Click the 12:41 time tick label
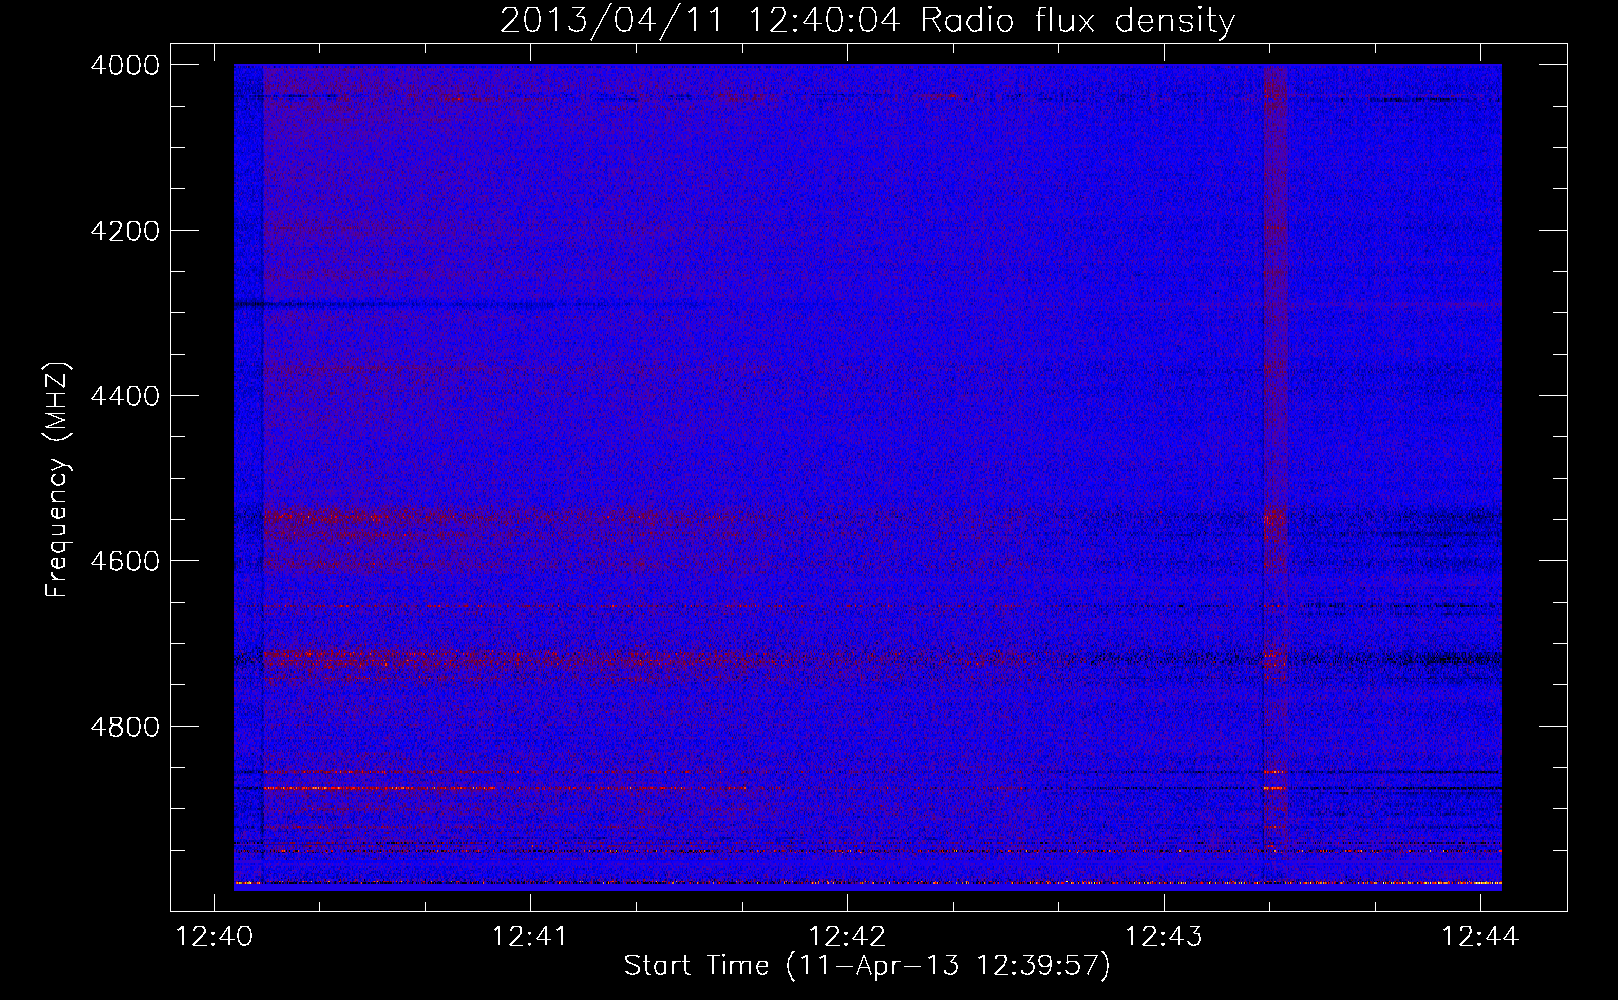This screenshot has height=1000, width=1618. [x=530, y=937]
